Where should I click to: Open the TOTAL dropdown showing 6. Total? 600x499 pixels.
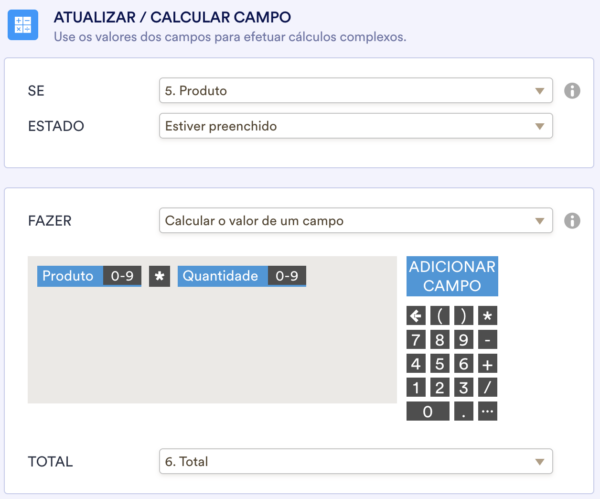pyautogui.click(x=355, y=462)
